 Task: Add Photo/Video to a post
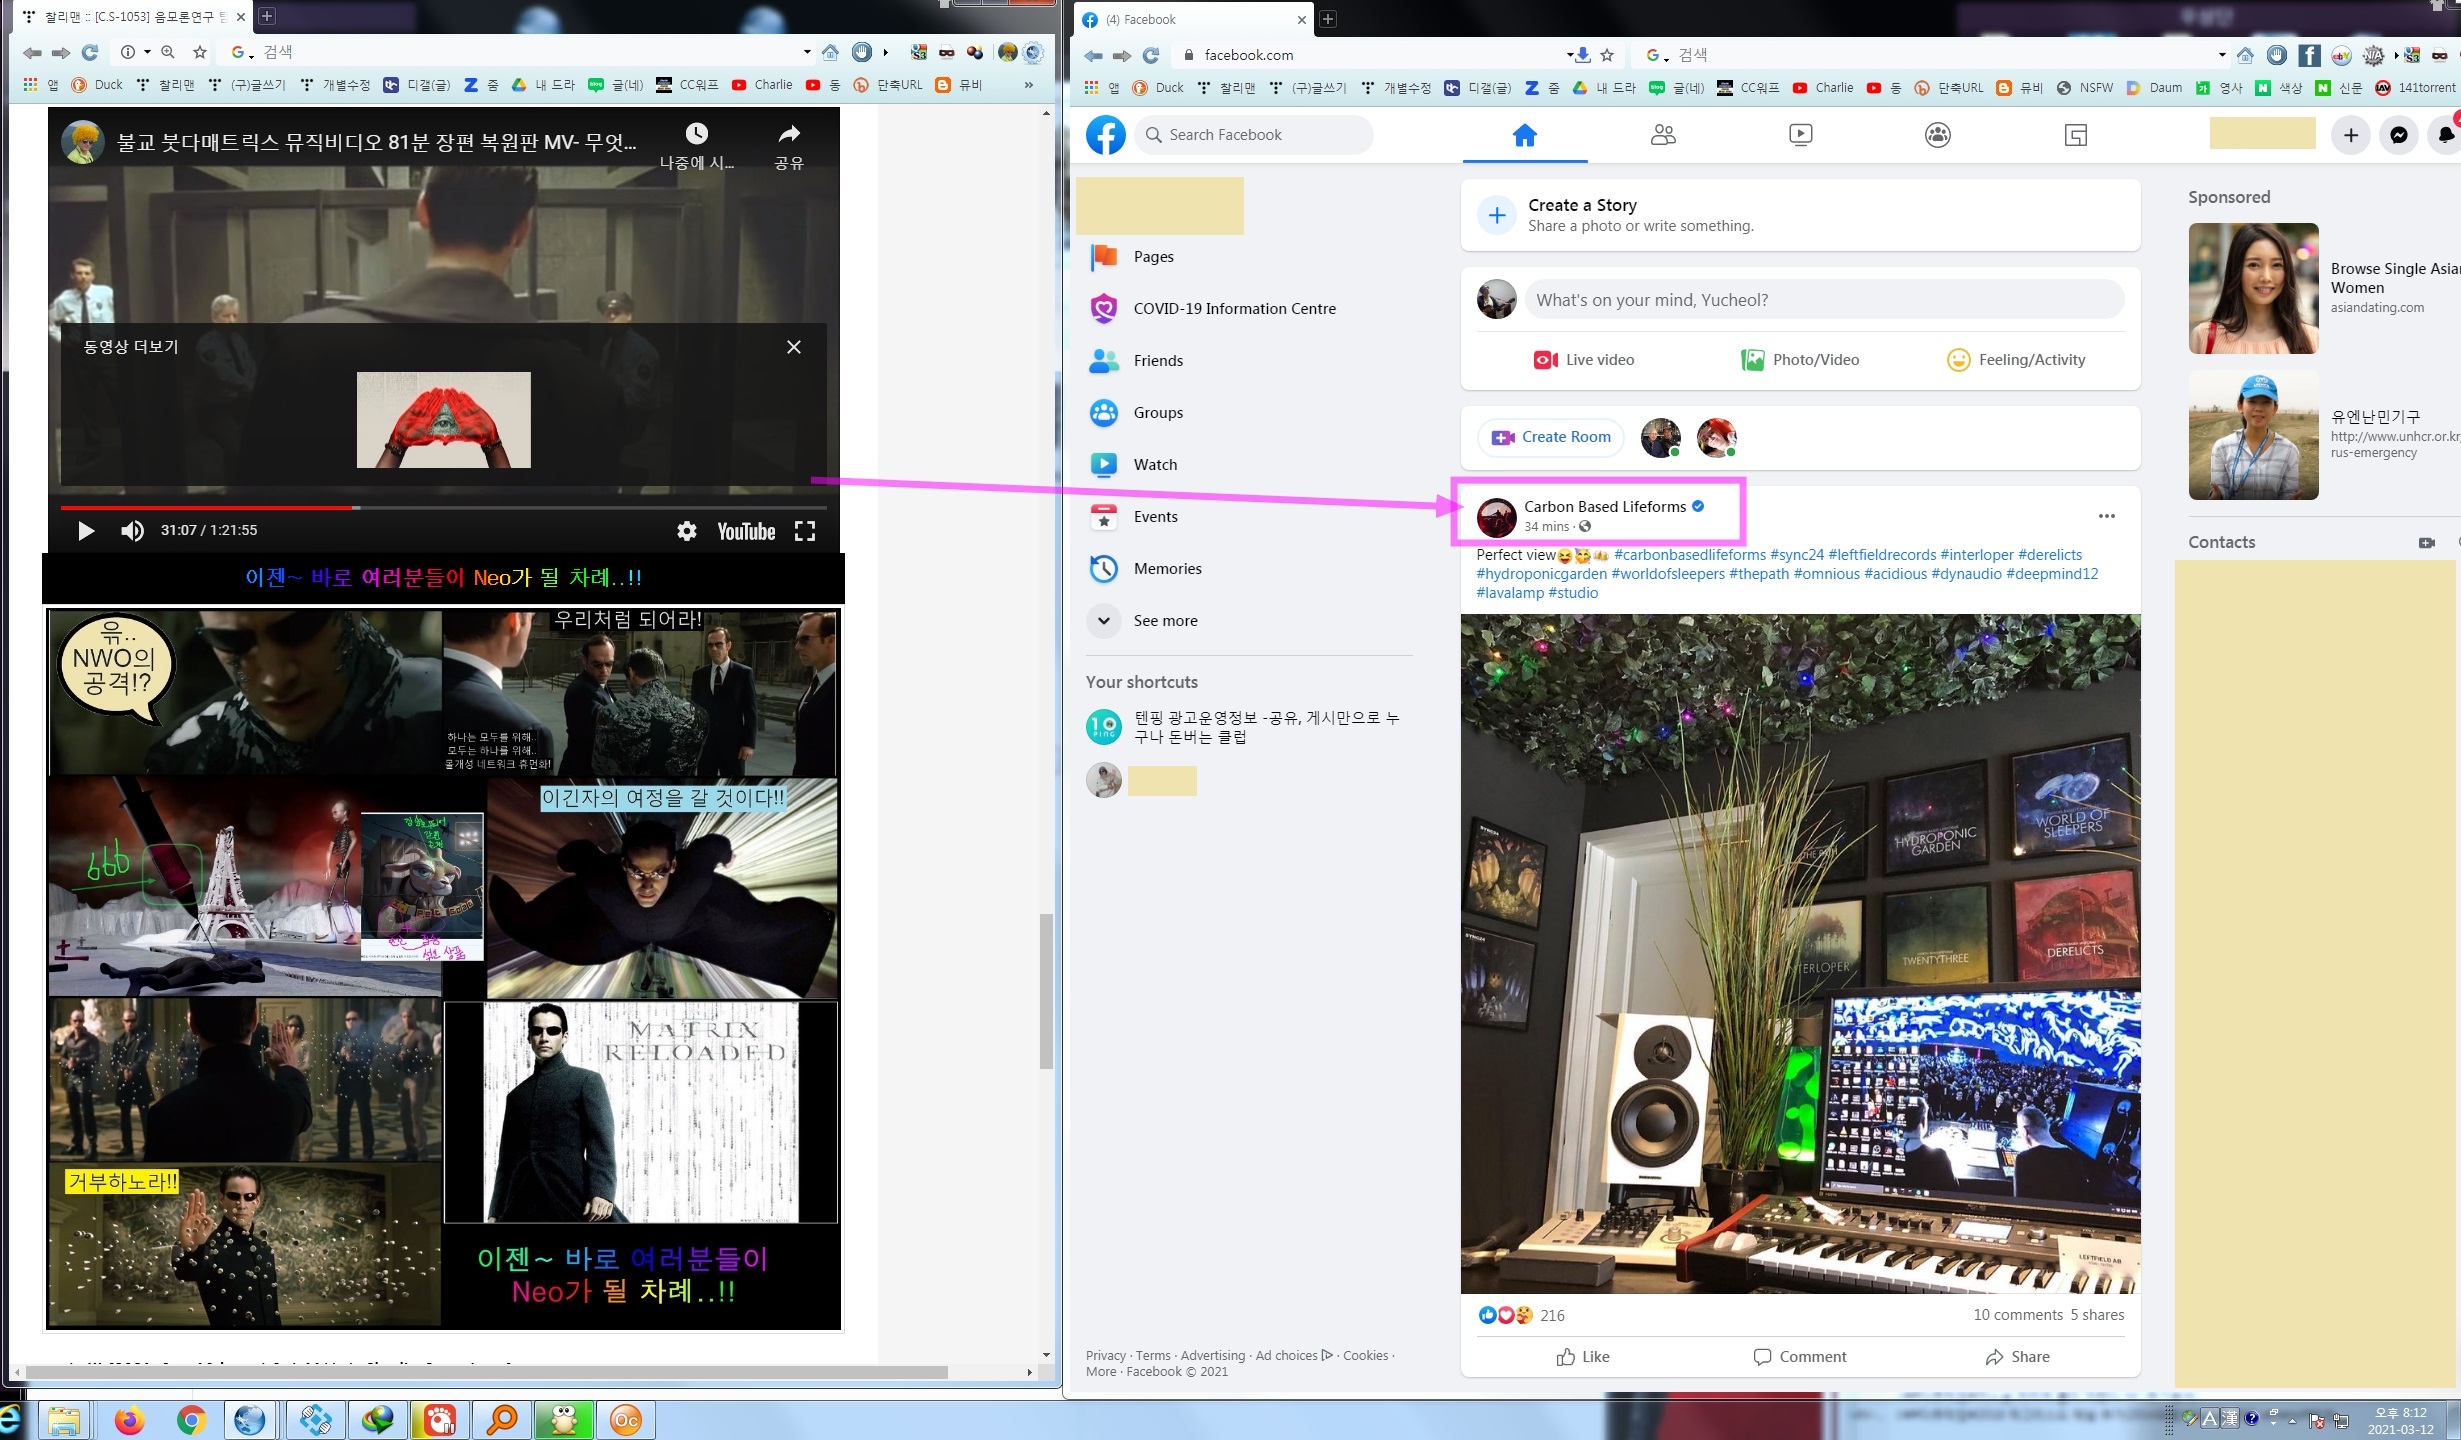(x=1800, y=360)
